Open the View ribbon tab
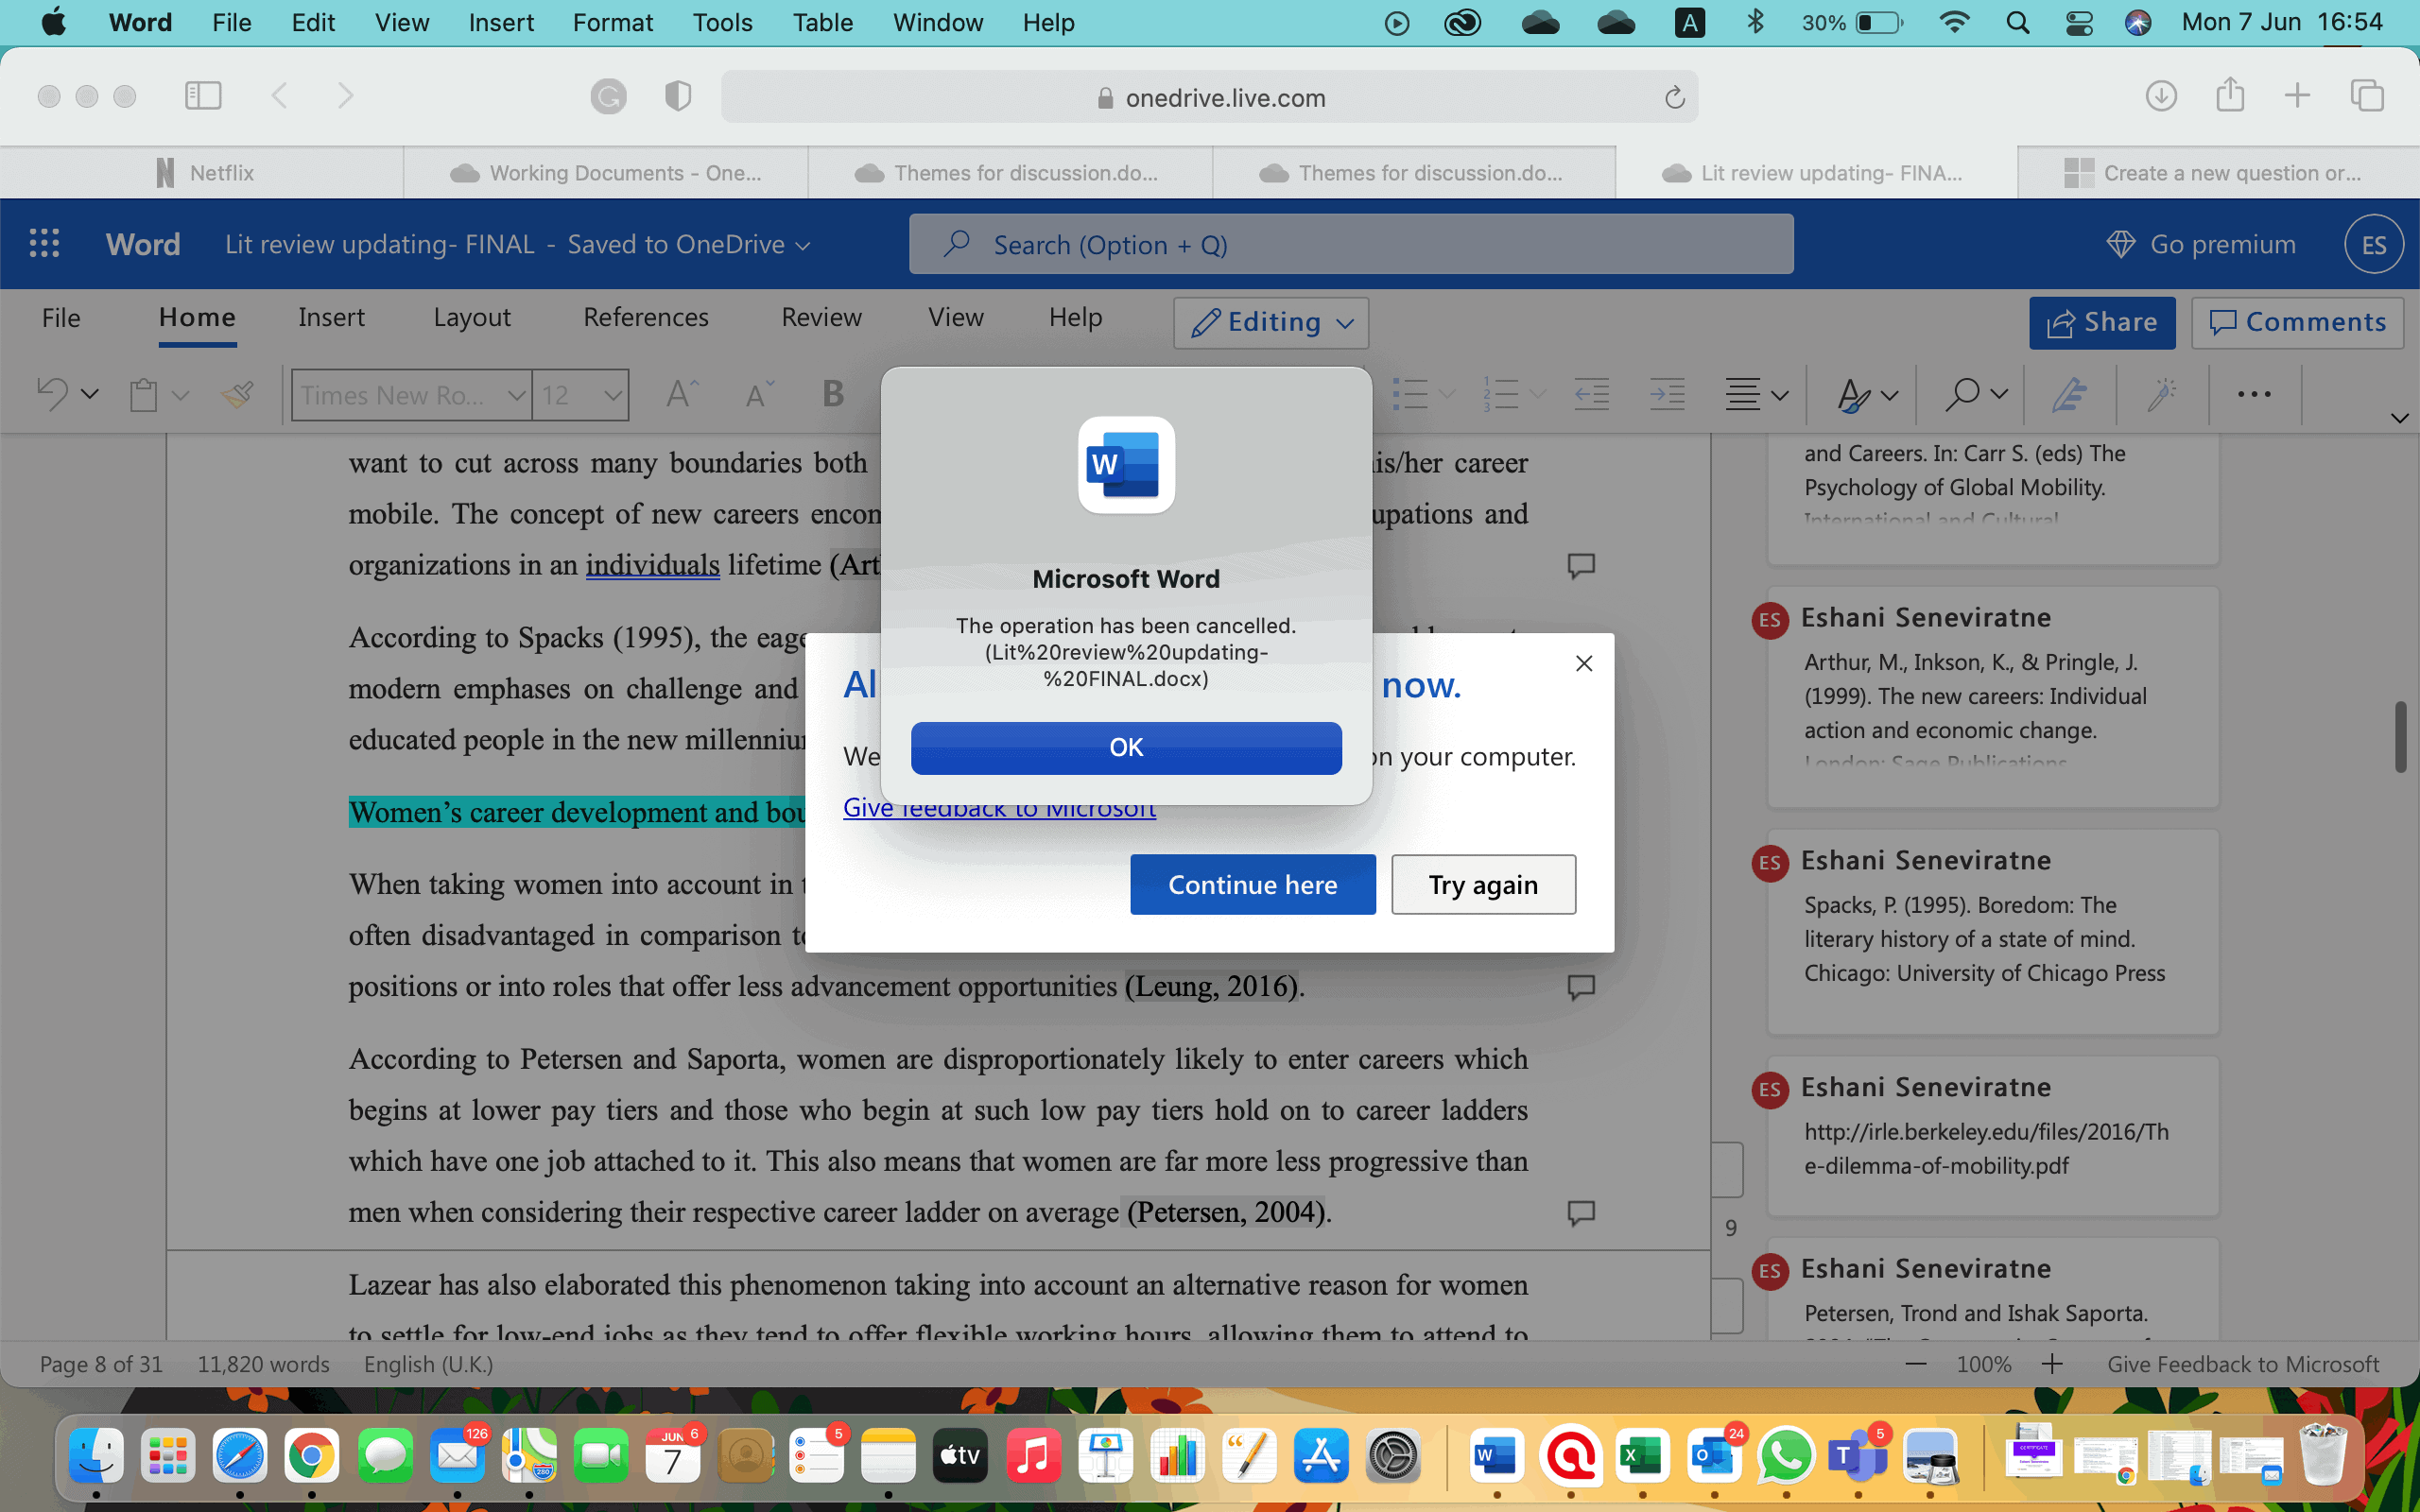 pyautogui.click(x=955, y=317)
